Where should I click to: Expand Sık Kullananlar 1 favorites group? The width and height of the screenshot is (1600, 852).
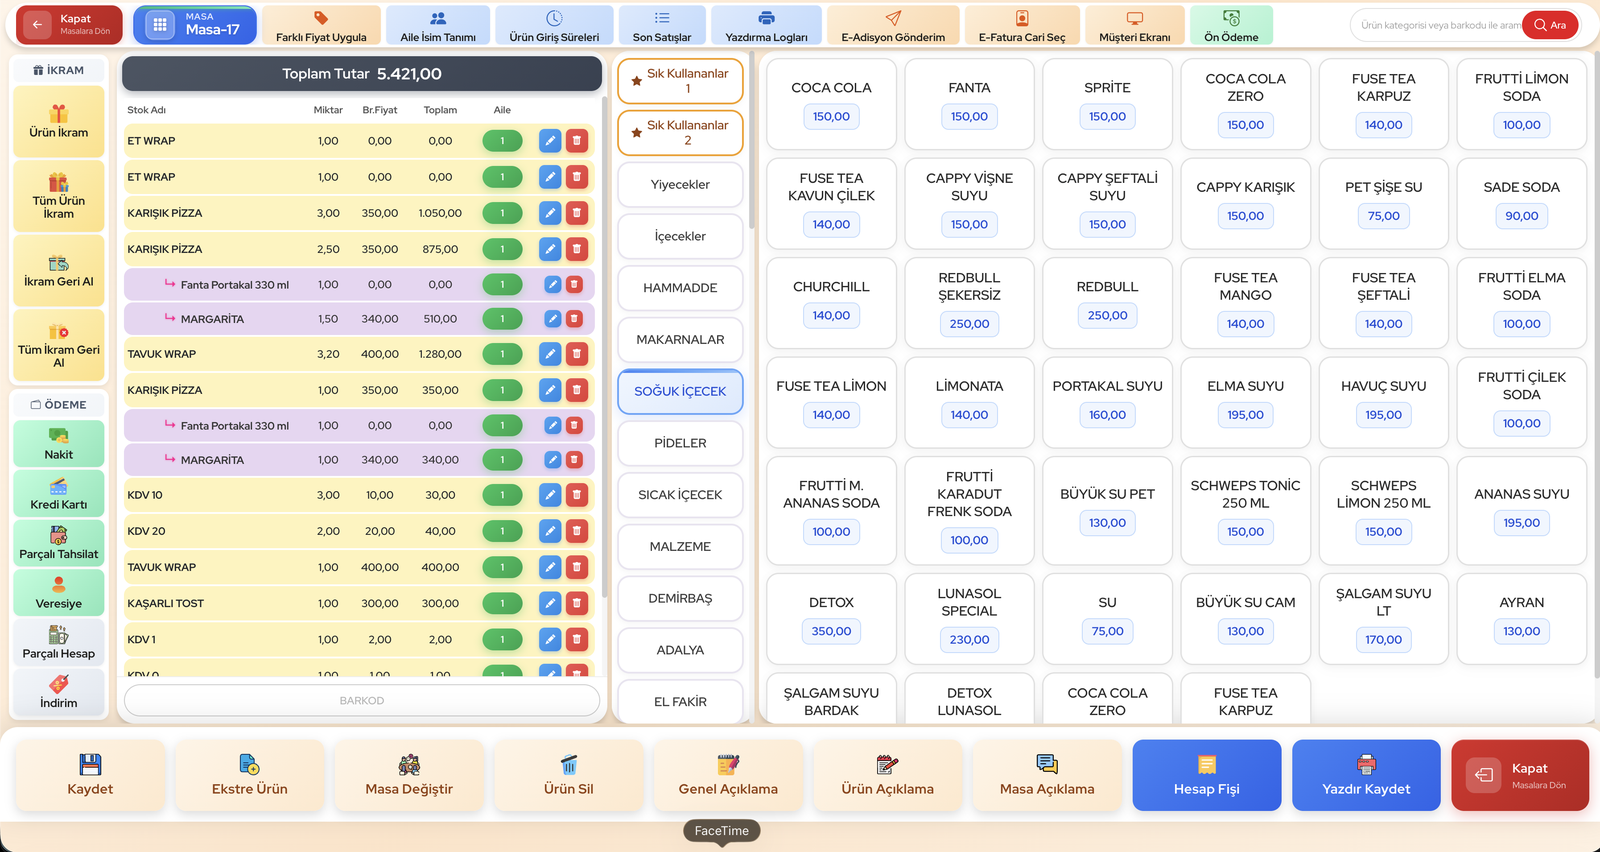(x=680, y=81)
